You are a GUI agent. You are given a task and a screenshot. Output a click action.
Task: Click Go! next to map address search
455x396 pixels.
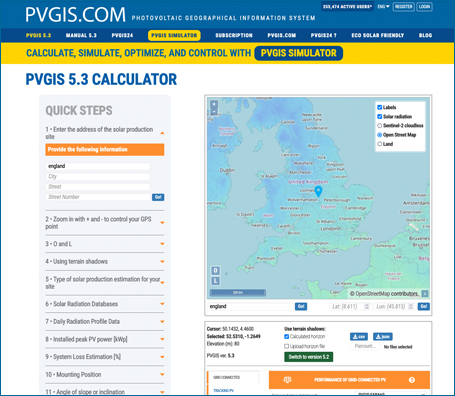[301, 306]
